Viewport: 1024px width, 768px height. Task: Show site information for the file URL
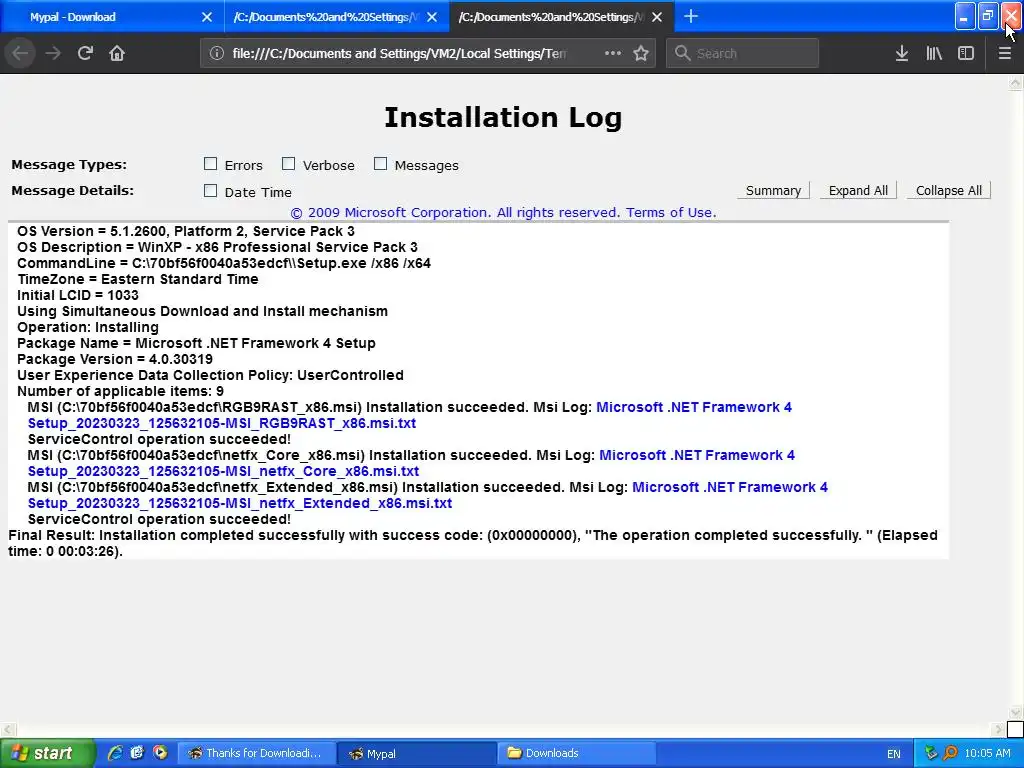217,54
